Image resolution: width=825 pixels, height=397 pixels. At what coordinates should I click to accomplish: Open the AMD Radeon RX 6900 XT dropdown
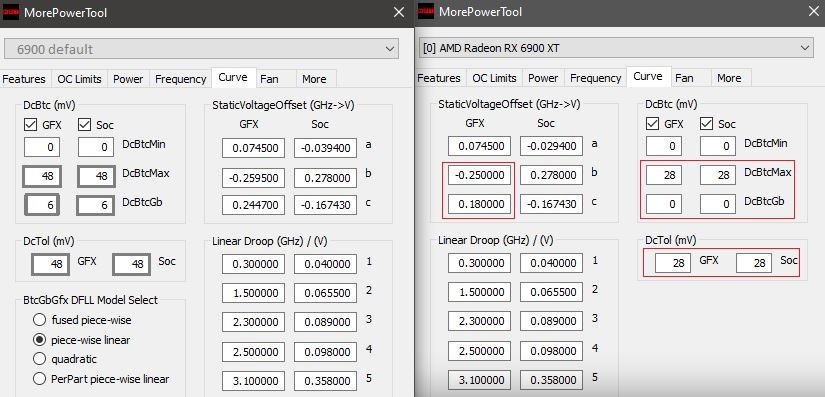click(x=616, y=48)
